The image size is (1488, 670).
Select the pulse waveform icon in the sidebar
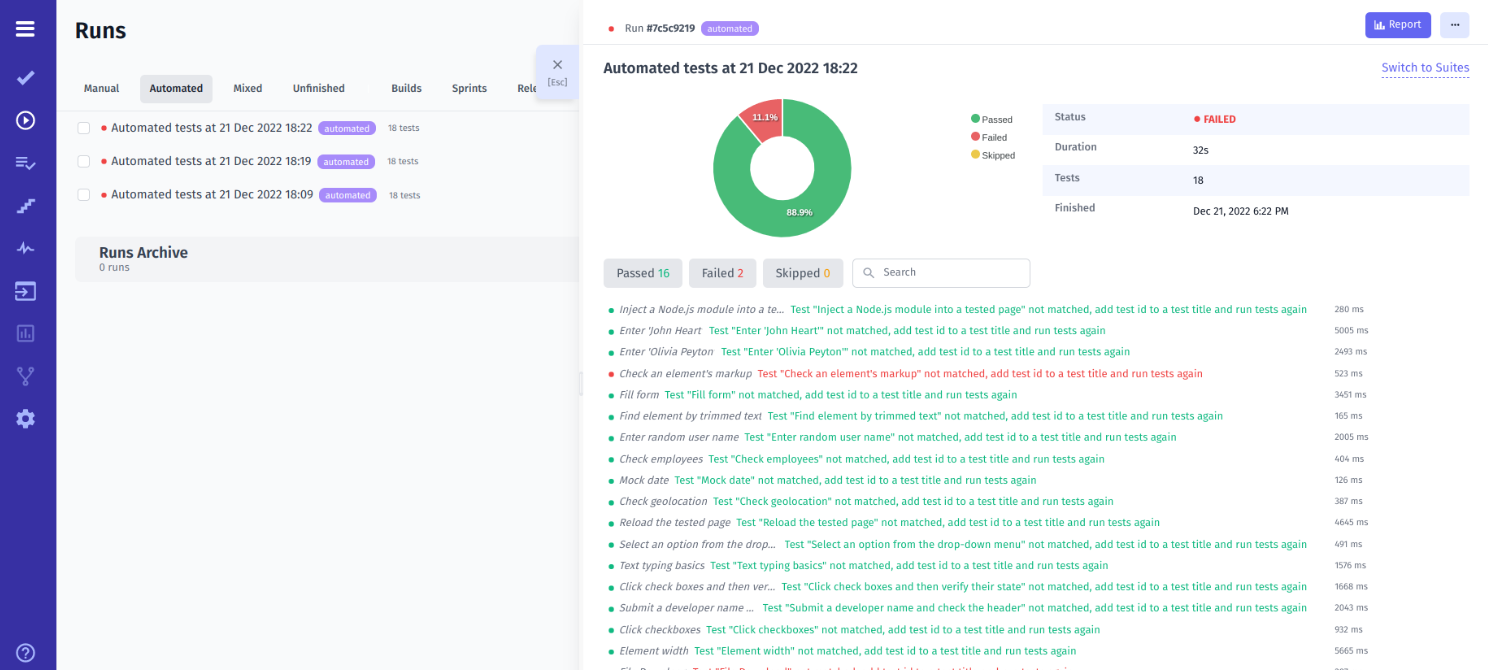click(25, 247)
